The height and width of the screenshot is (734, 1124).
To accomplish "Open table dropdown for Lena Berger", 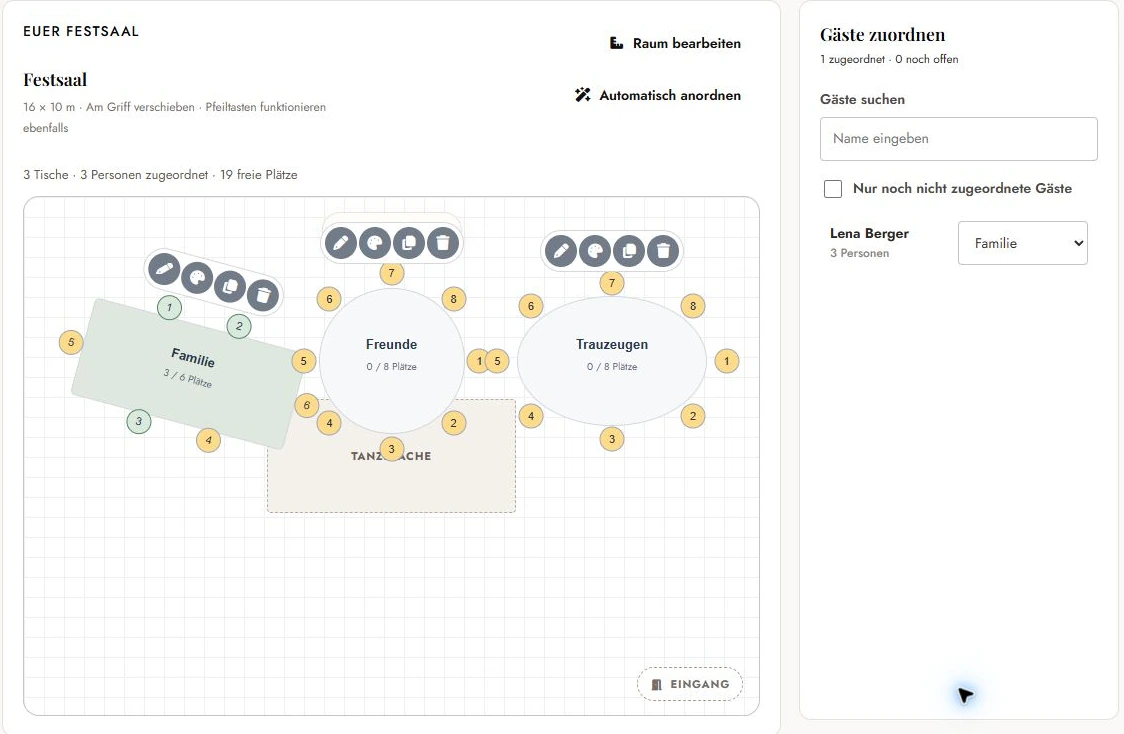I will point(1022,243).
